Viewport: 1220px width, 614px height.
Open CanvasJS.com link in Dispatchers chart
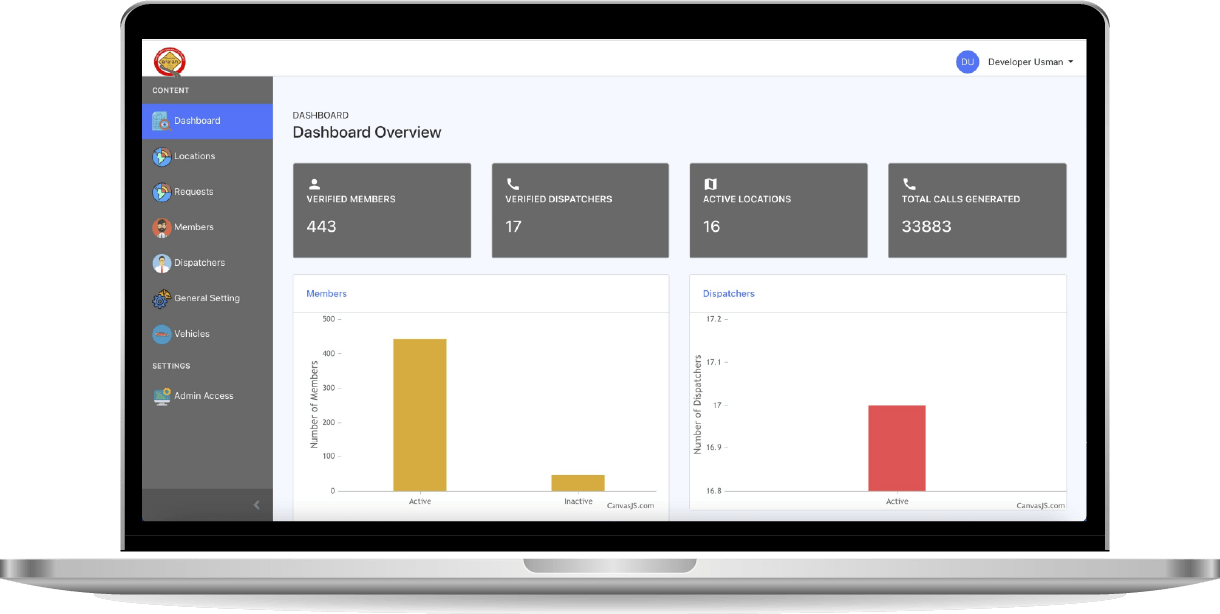[1041, 506]
